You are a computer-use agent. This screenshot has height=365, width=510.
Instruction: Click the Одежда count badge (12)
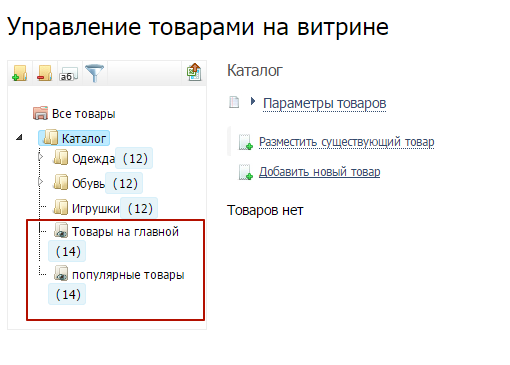click(x=134, y=158)
